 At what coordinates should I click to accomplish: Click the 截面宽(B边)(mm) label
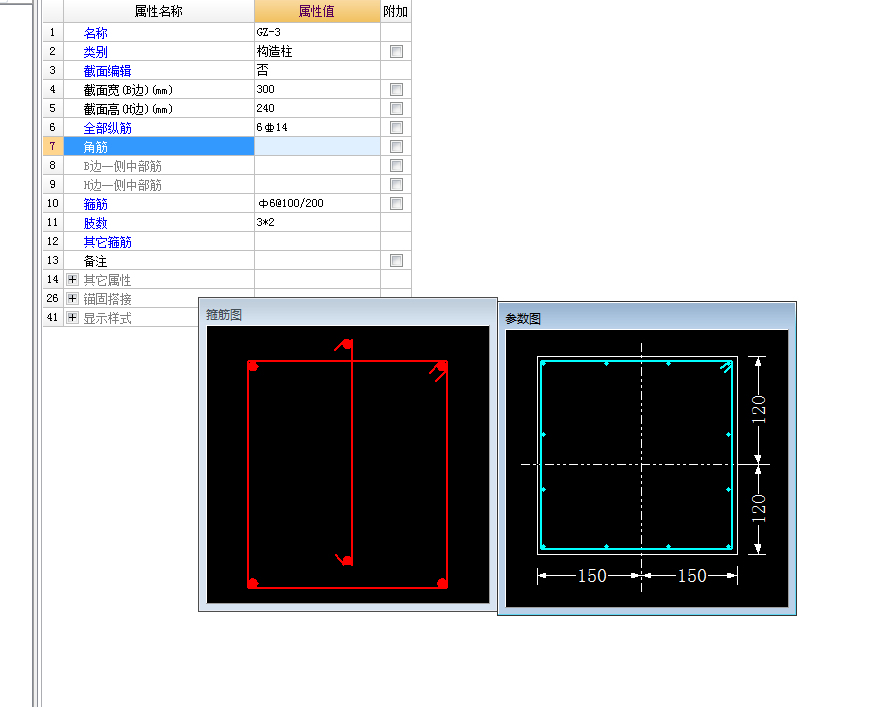128,90
